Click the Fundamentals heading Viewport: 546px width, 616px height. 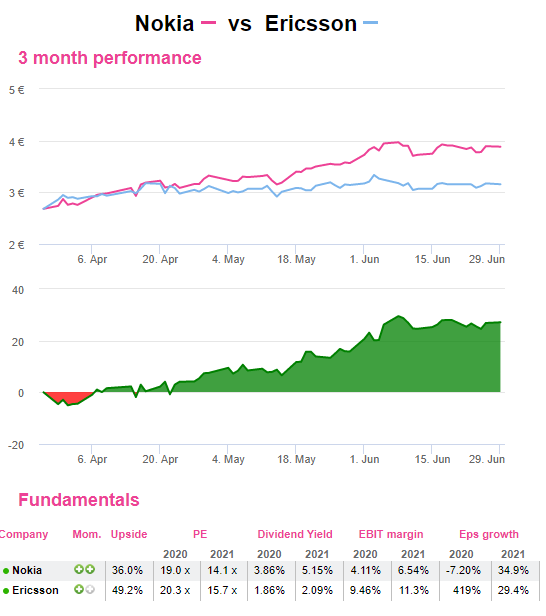[79, 500]
